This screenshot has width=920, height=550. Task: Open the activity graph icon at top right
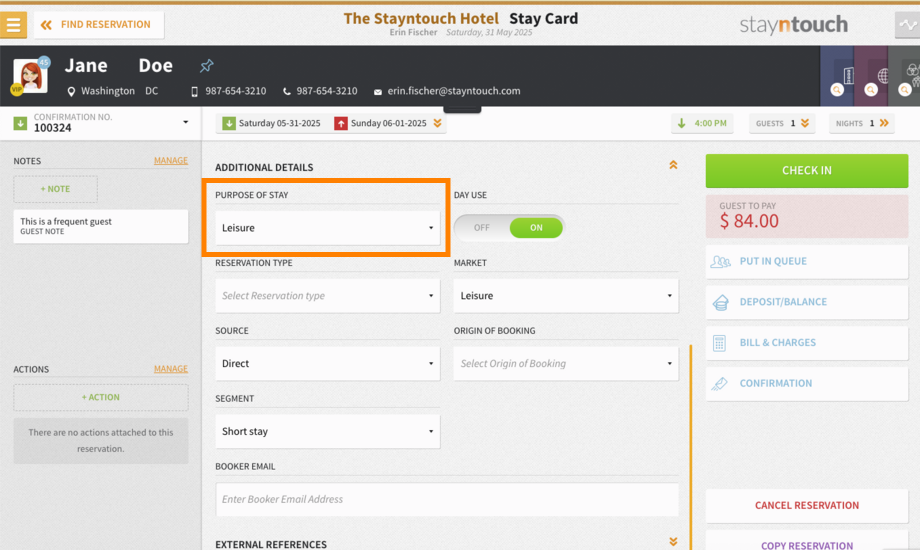coord(907,25)
